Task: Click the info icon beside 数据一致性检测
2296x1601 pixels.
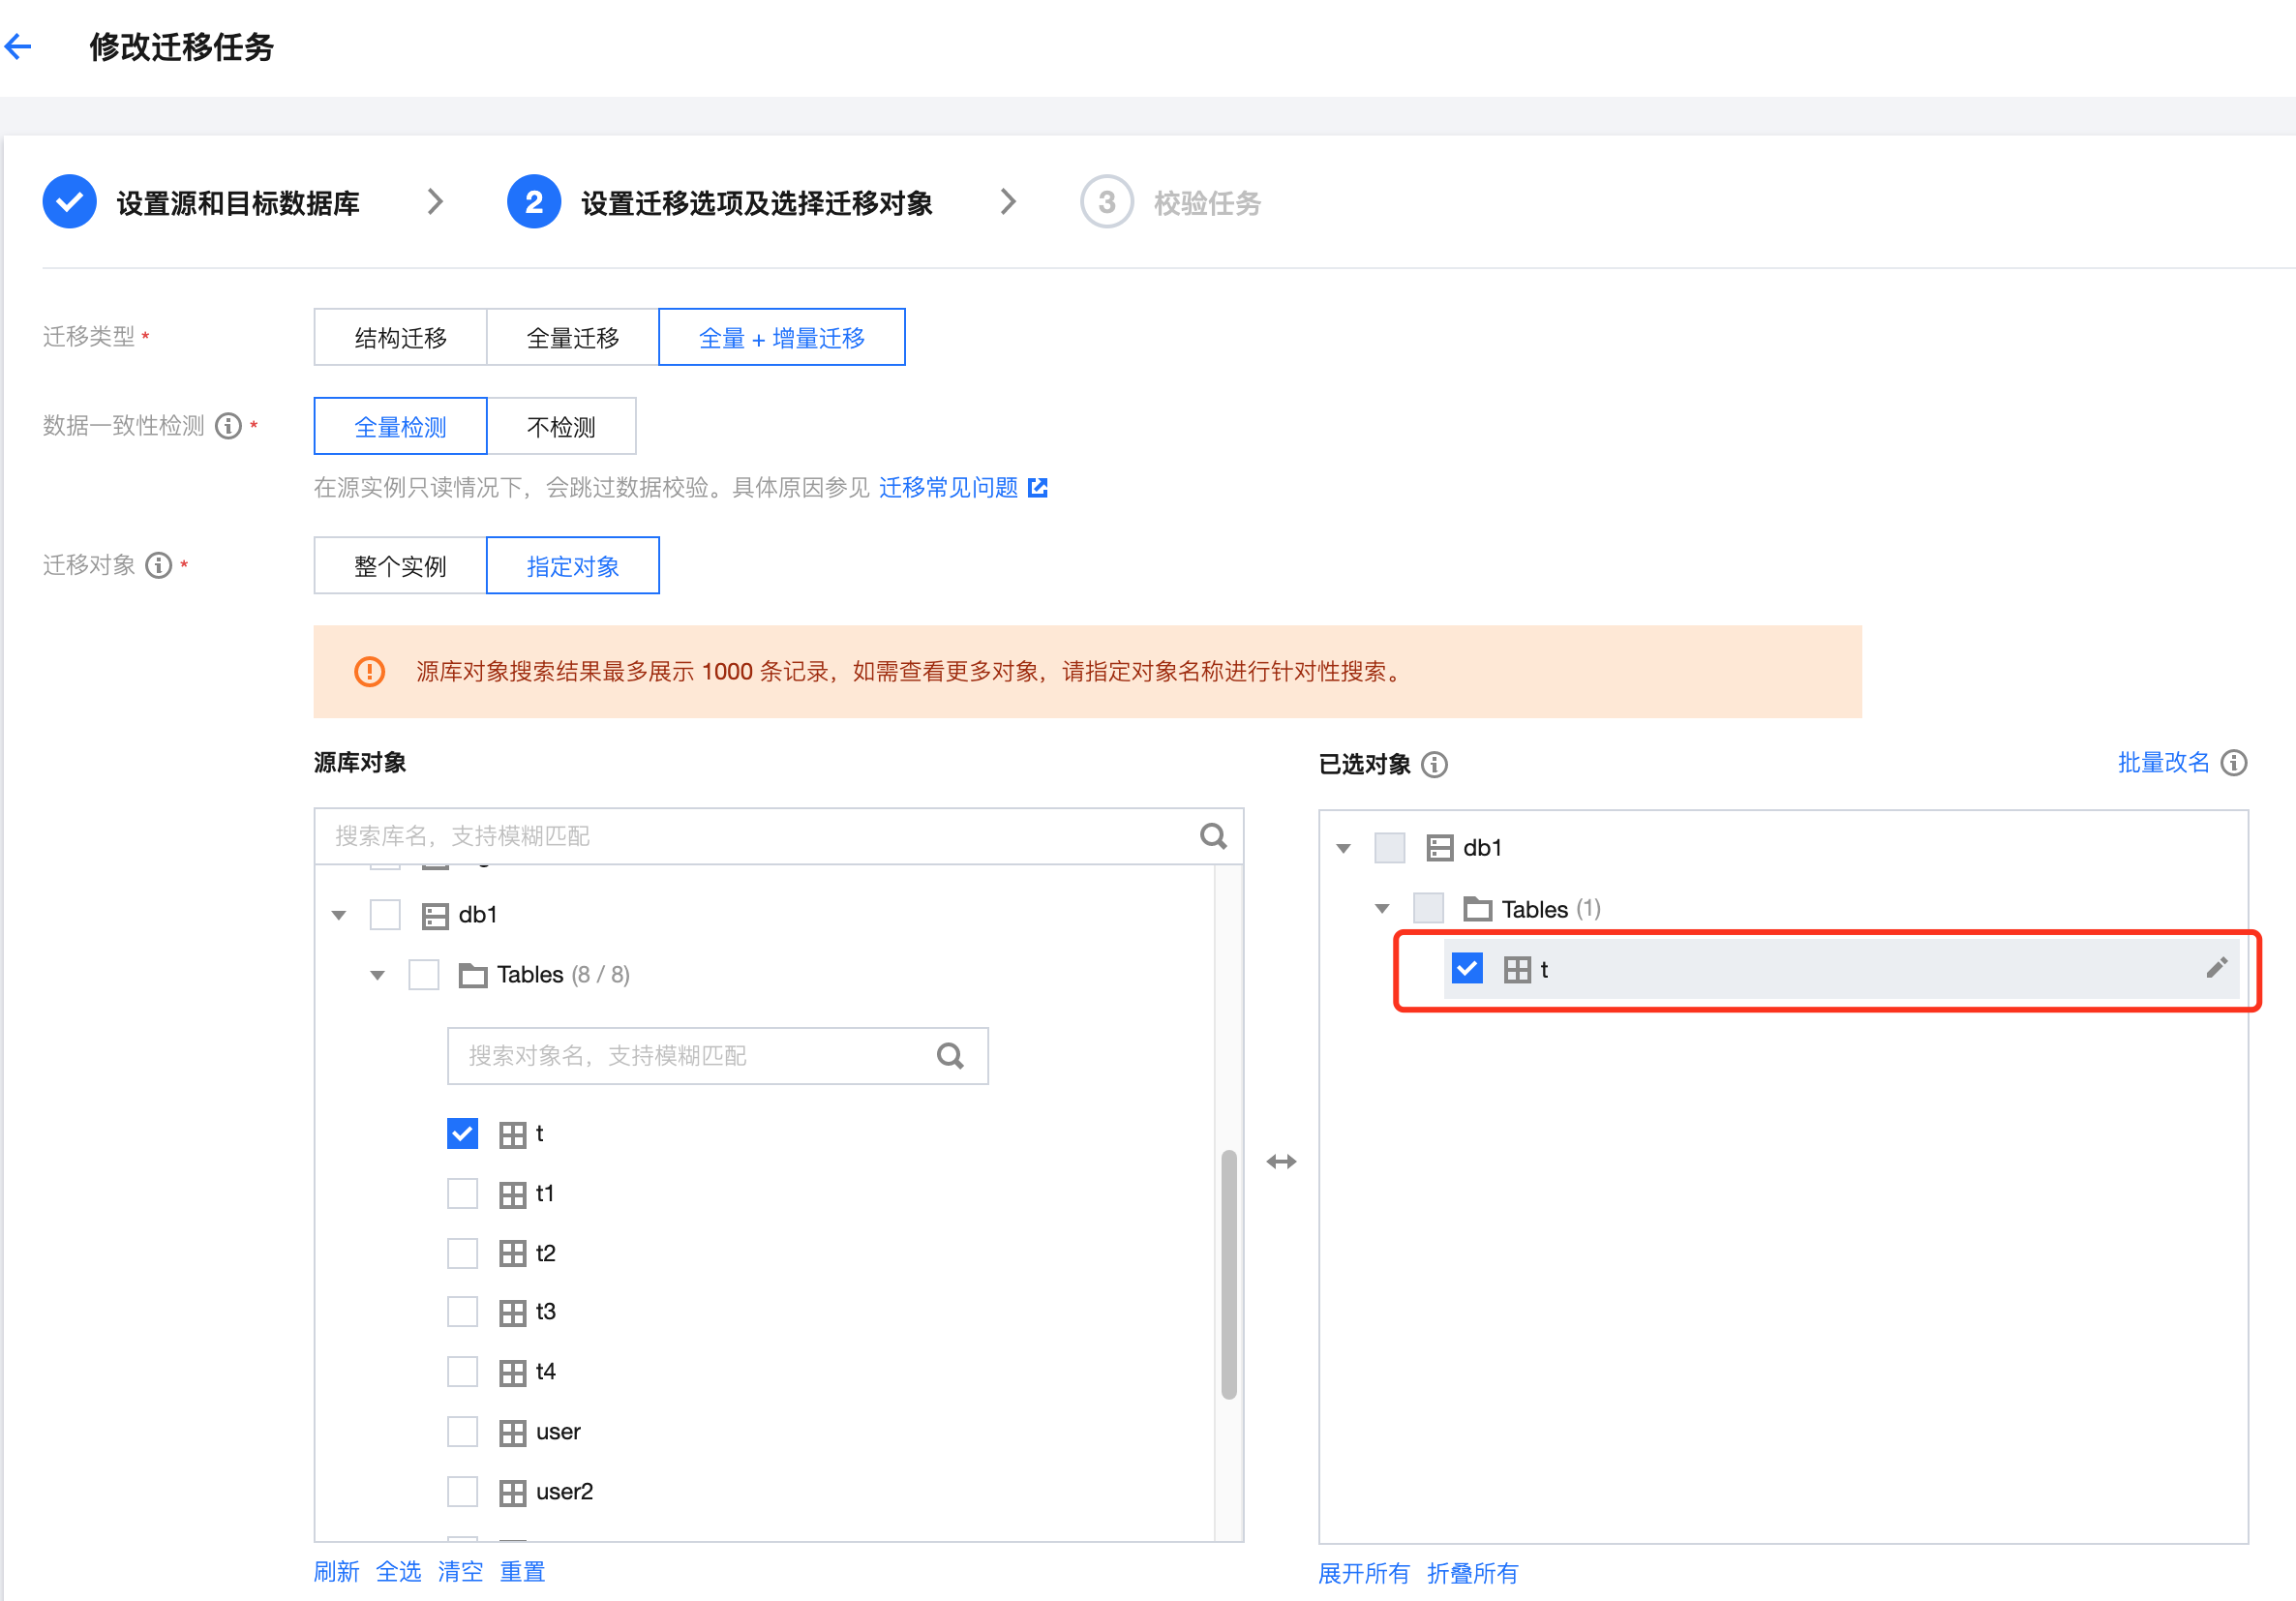Action: point(229,426)
